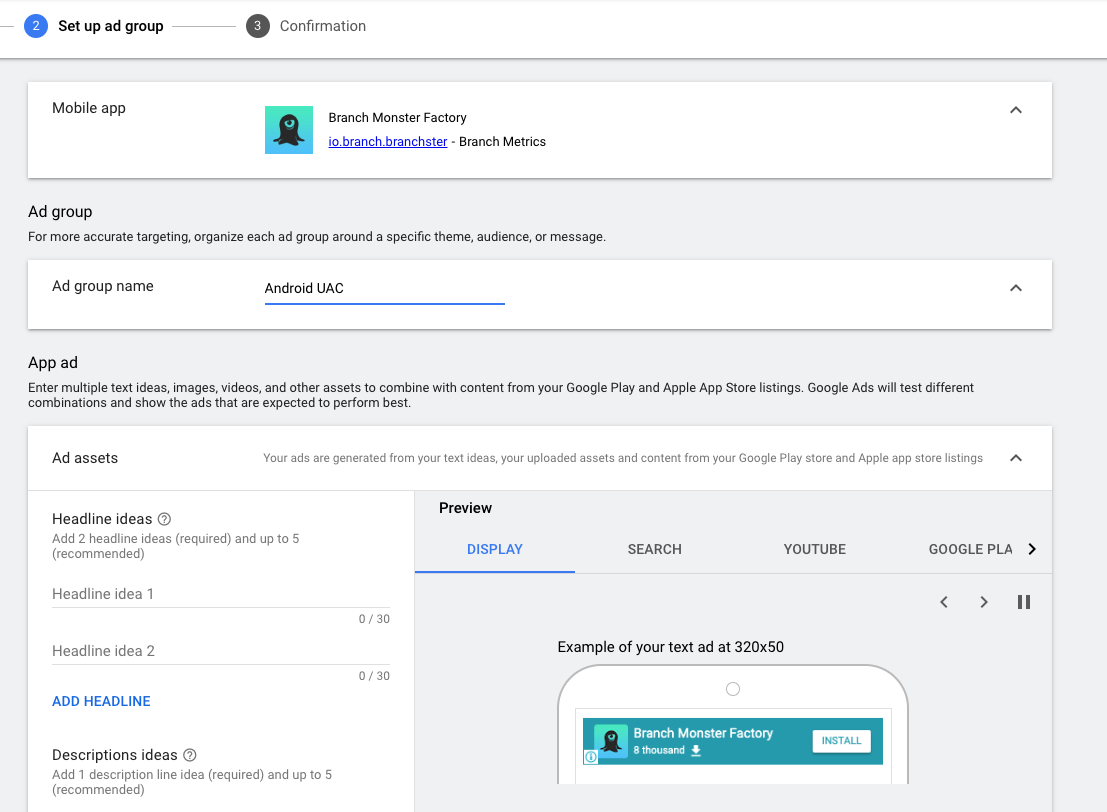Click the Branch Metrics publisher text
This screenshot has height=812, width=1107.
tap(502, 141)
